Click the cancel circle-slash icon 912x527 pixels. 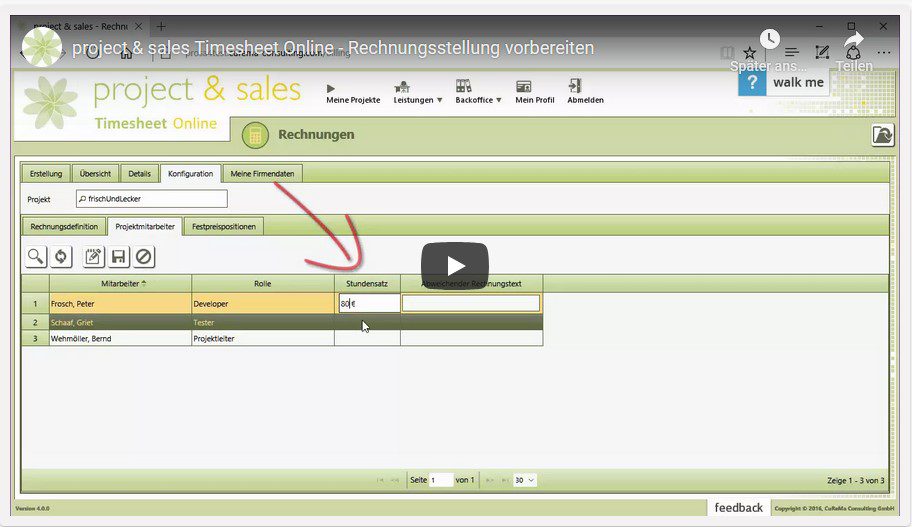coord(144,257)
